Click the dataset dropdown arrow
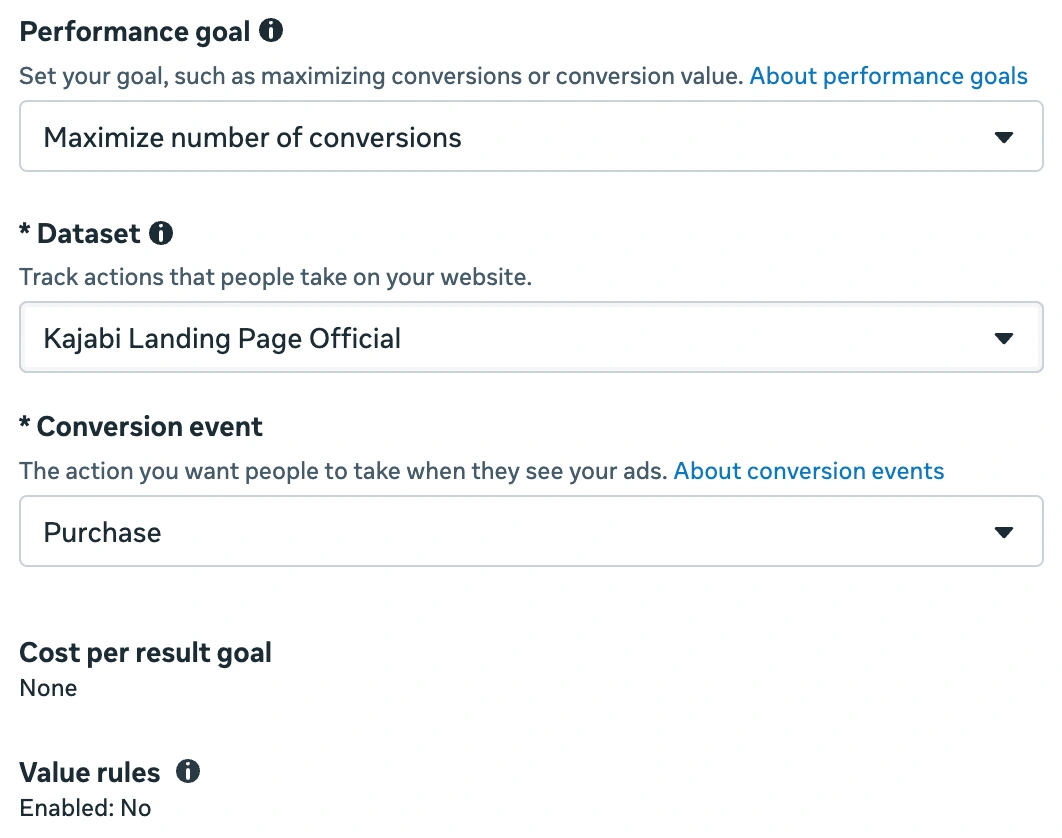Screen dimensions: 1062x838 (x=1004, y=338)
